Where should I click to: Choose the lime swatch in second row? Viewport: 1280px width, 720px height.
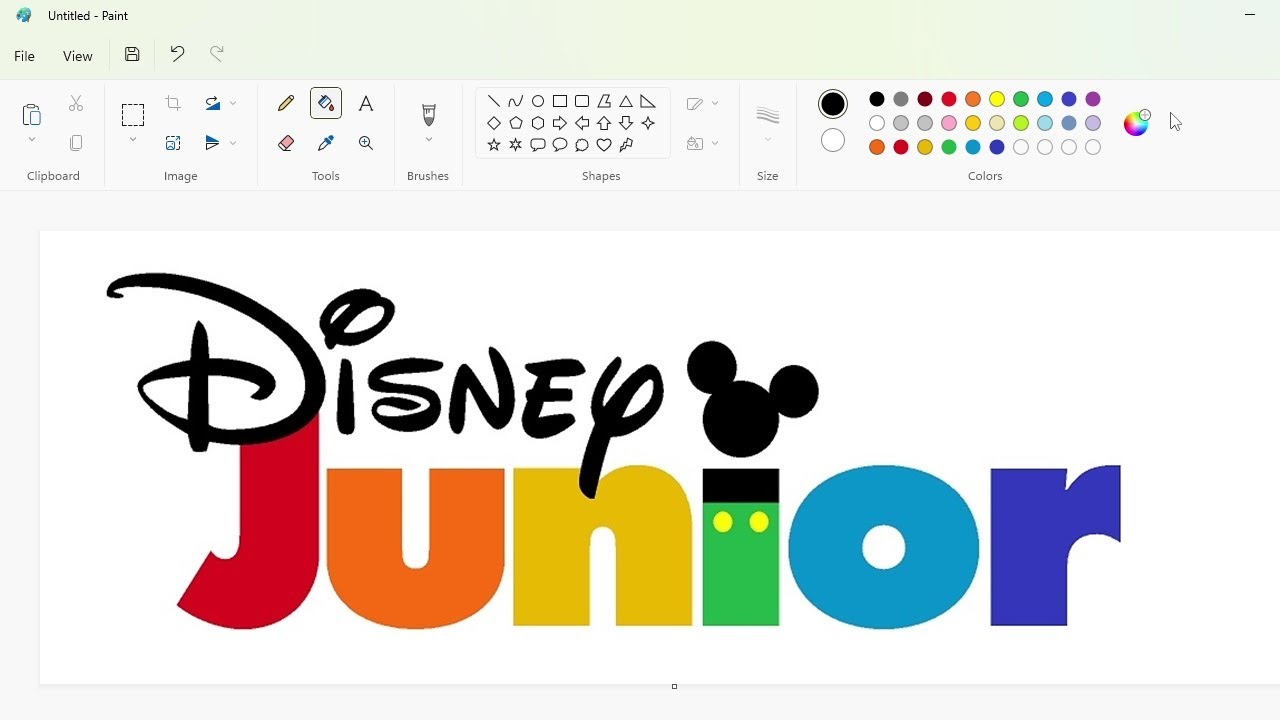[x=1021, y=123]
